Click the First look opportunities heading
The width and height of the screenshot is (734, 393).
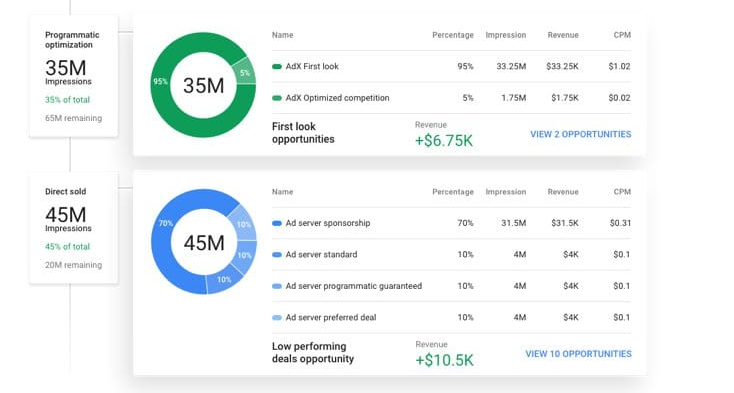pyautogui.click(x=303, y=133)
